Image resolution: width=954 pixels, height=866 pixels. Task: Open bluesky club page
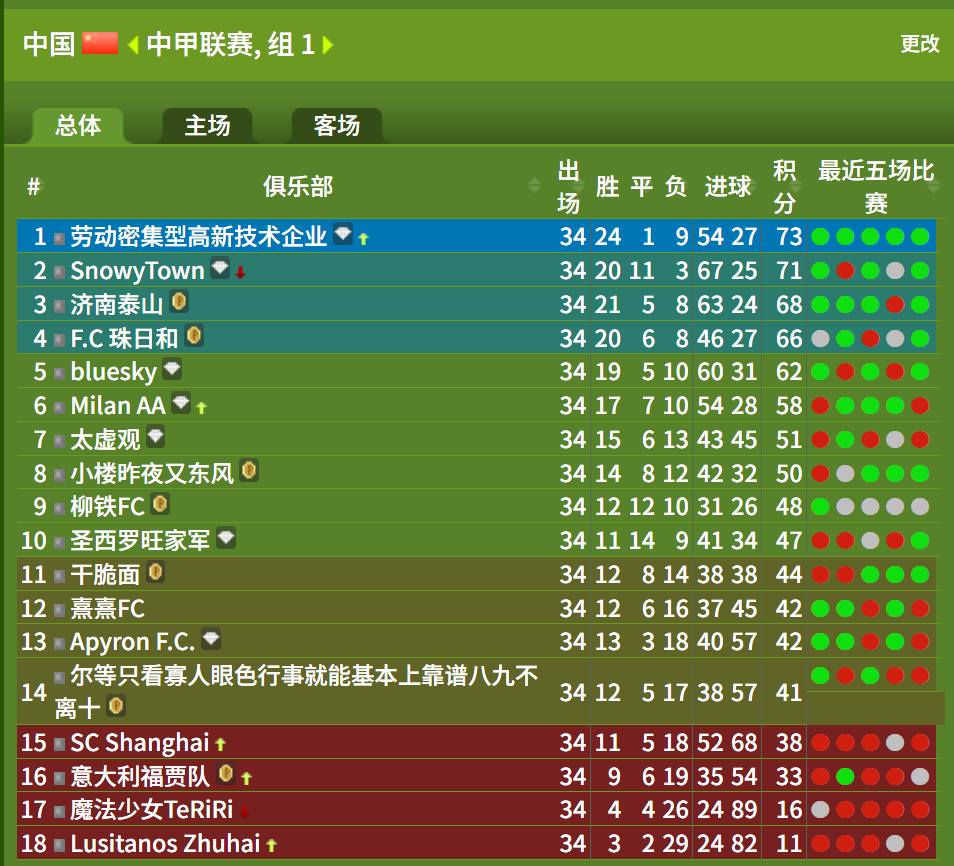point(114,372)
